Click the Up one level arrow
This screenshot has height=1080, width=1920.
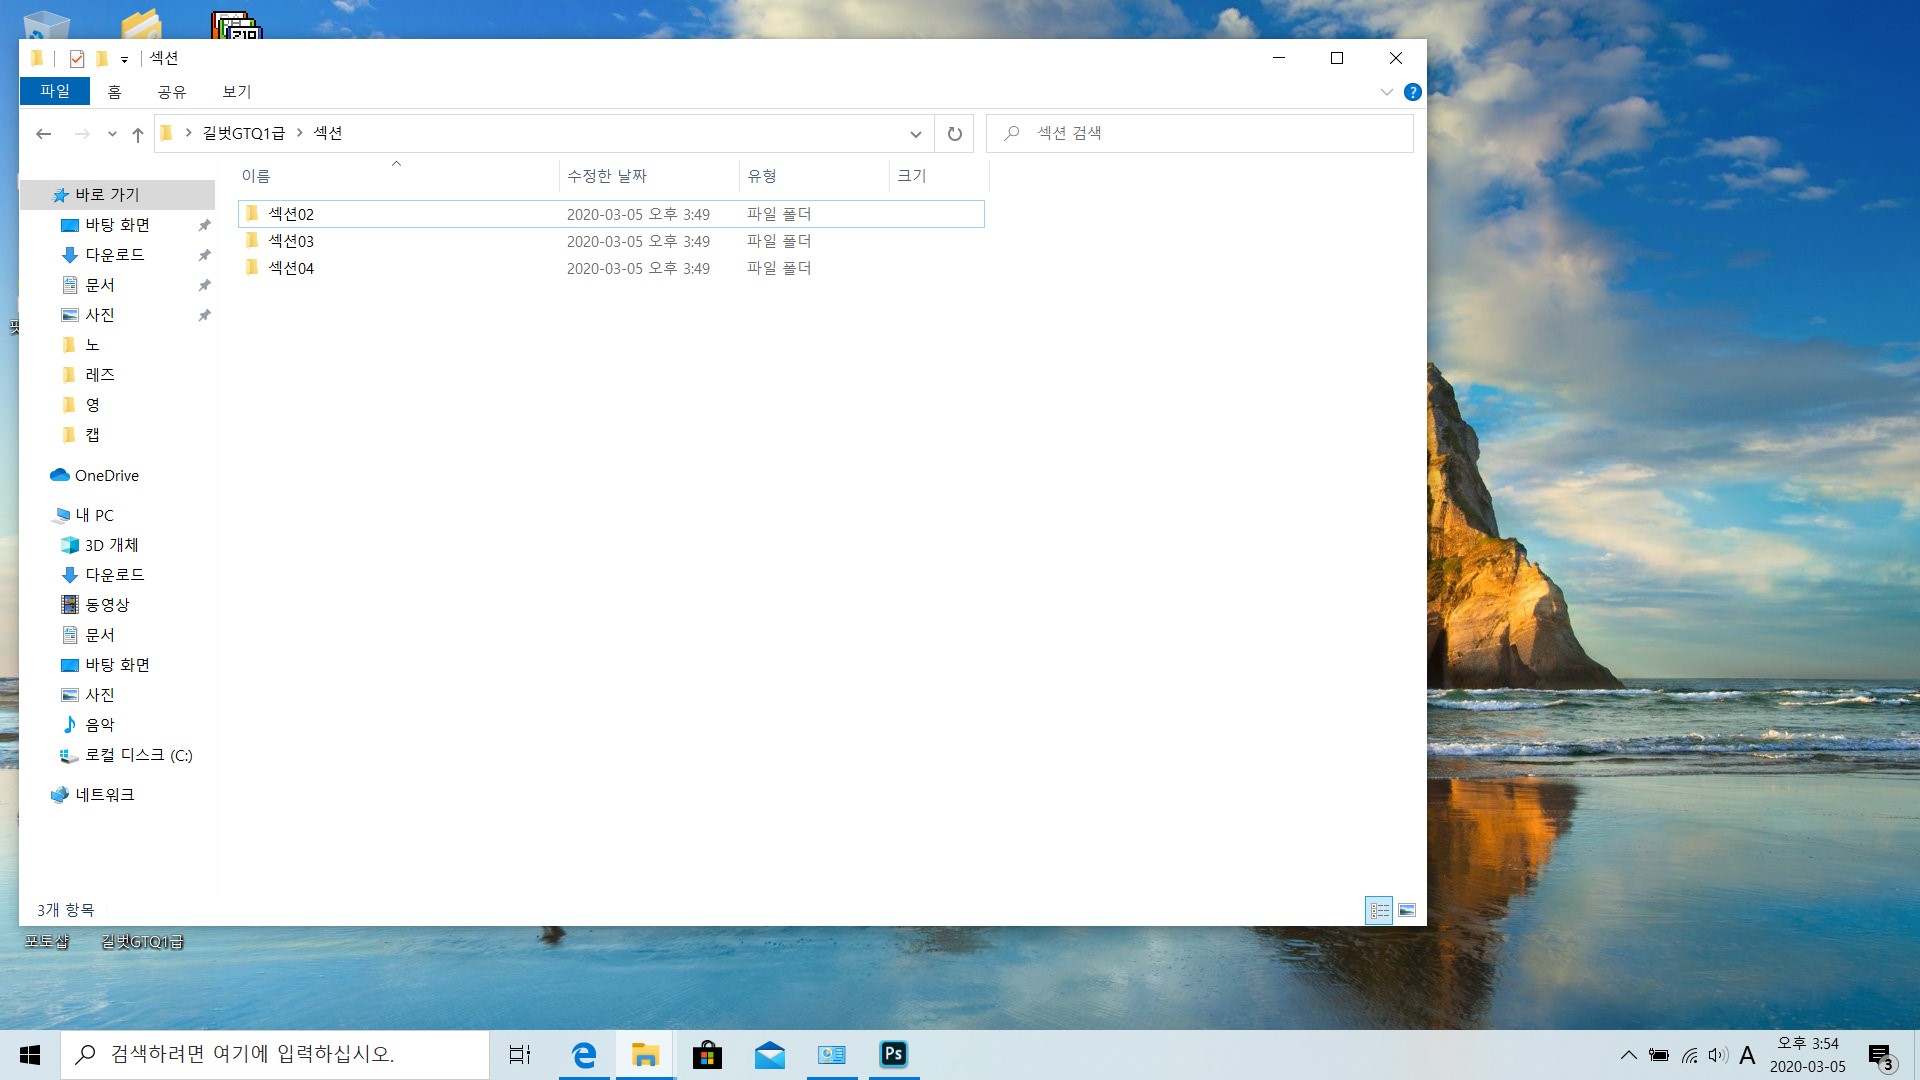(138, 134)
